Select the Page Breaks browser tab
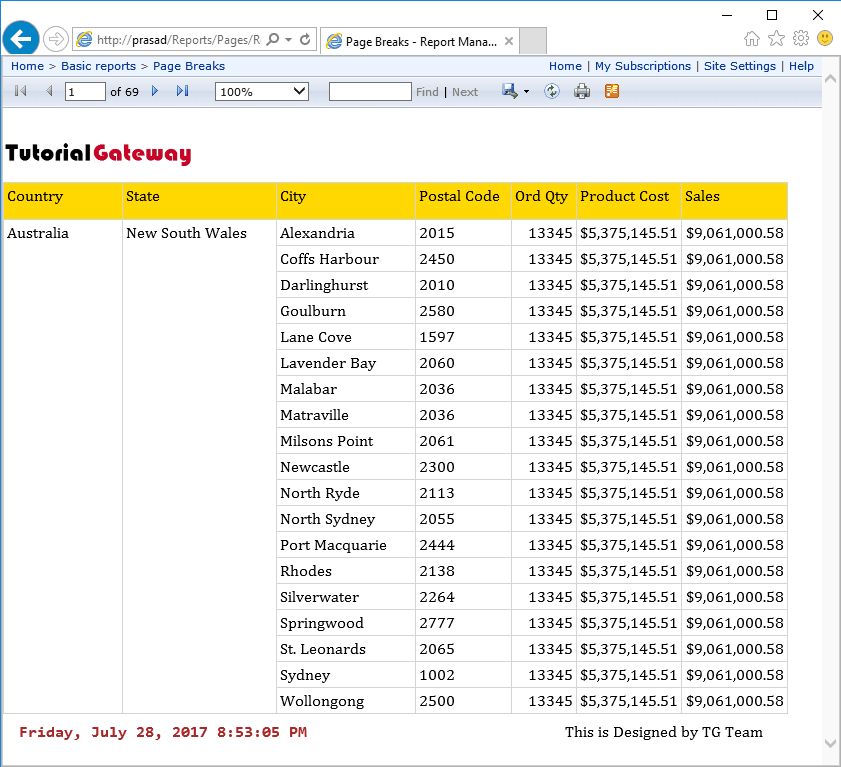This screenshot has width=841, height=767. coord(420,41)
